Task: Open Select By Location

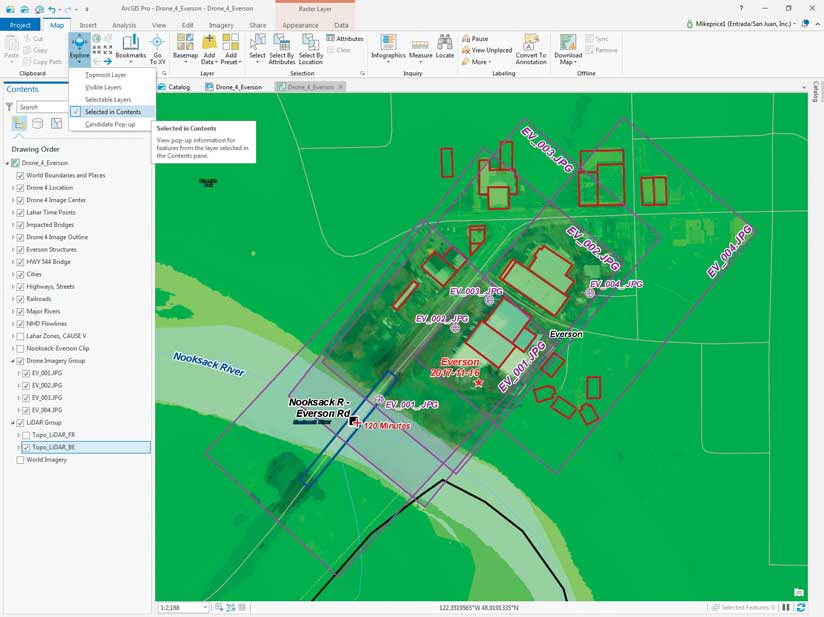Action: 311,49
